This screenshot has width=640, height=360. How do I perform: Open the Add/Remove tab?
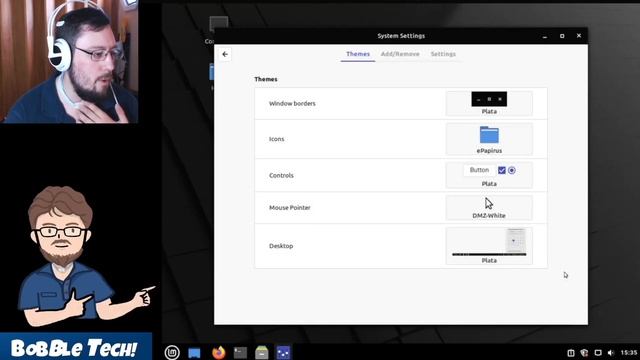point(400,54)
